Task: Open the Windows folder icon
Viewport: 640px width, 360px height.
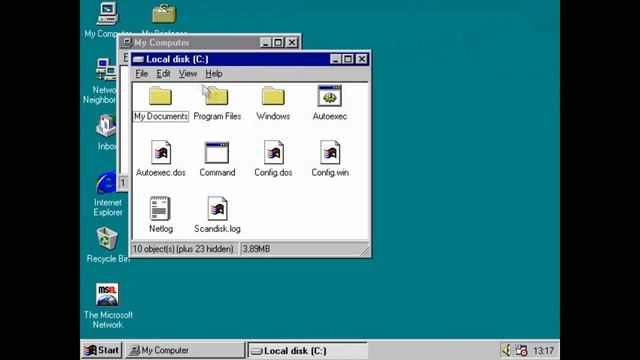Action: (273, 96)
